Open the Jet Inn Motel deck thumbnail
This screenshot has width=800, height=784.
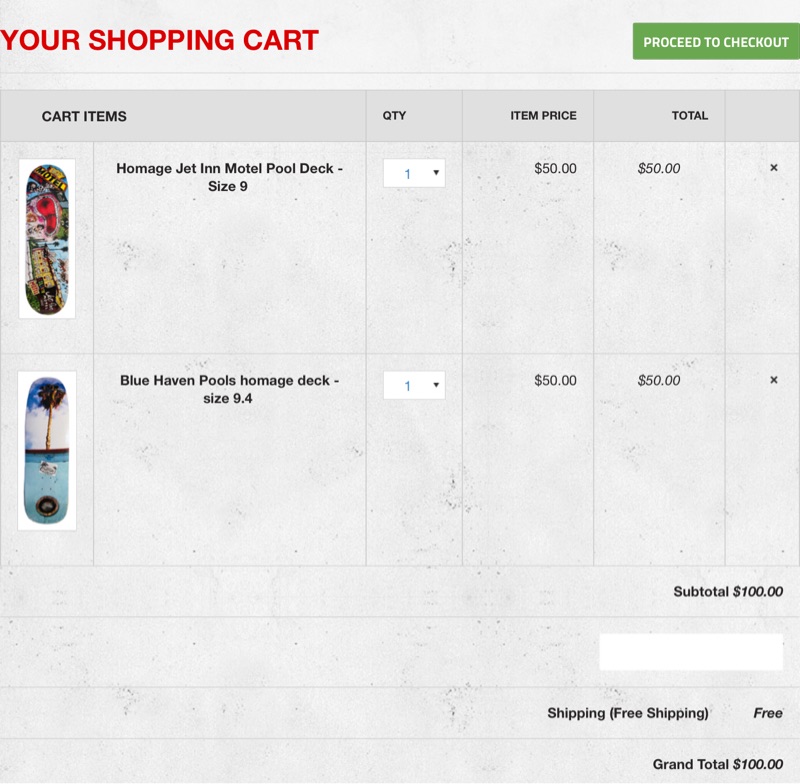(x=47, y=240)
